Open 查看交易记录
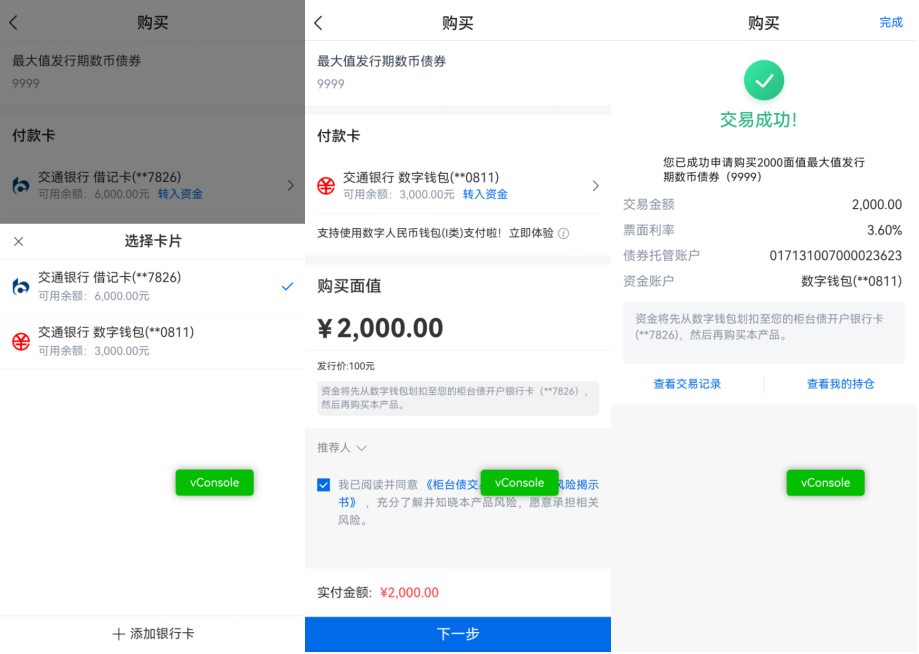Viewport: 919px width, 654px height. point(687,384)
